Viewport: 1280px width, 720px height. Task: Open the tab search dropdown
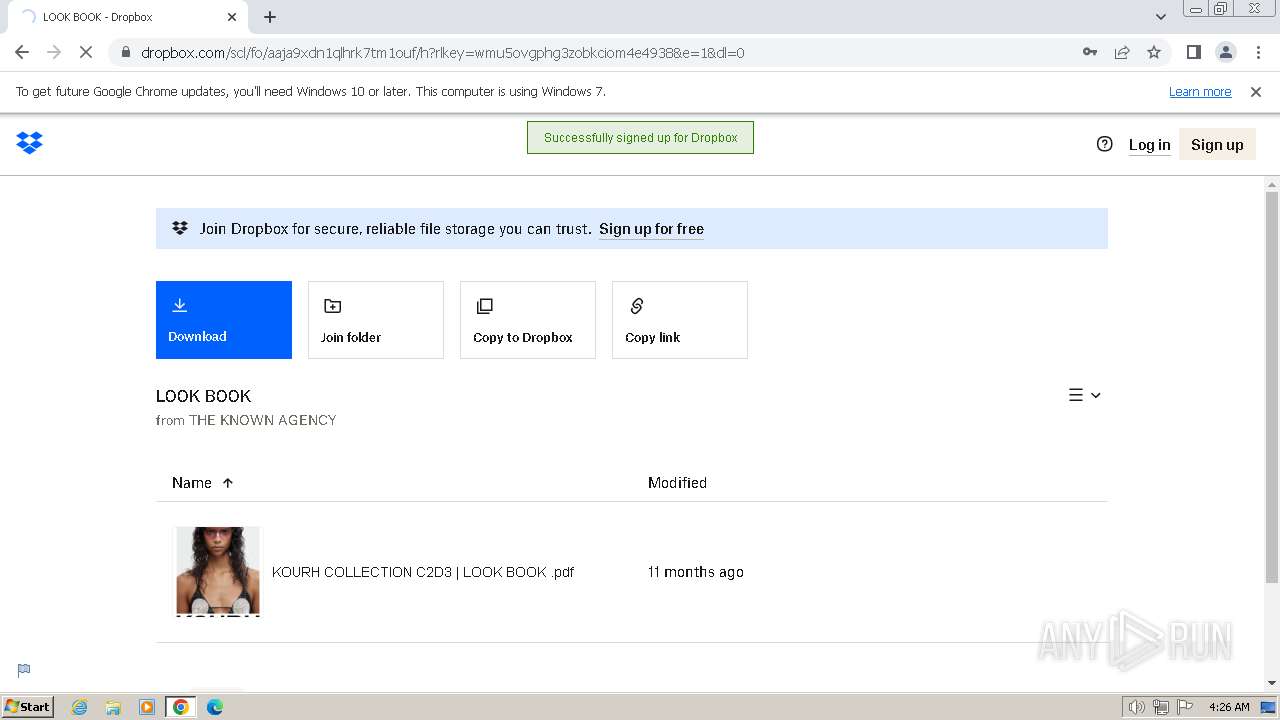click(x=1161, y=17)
